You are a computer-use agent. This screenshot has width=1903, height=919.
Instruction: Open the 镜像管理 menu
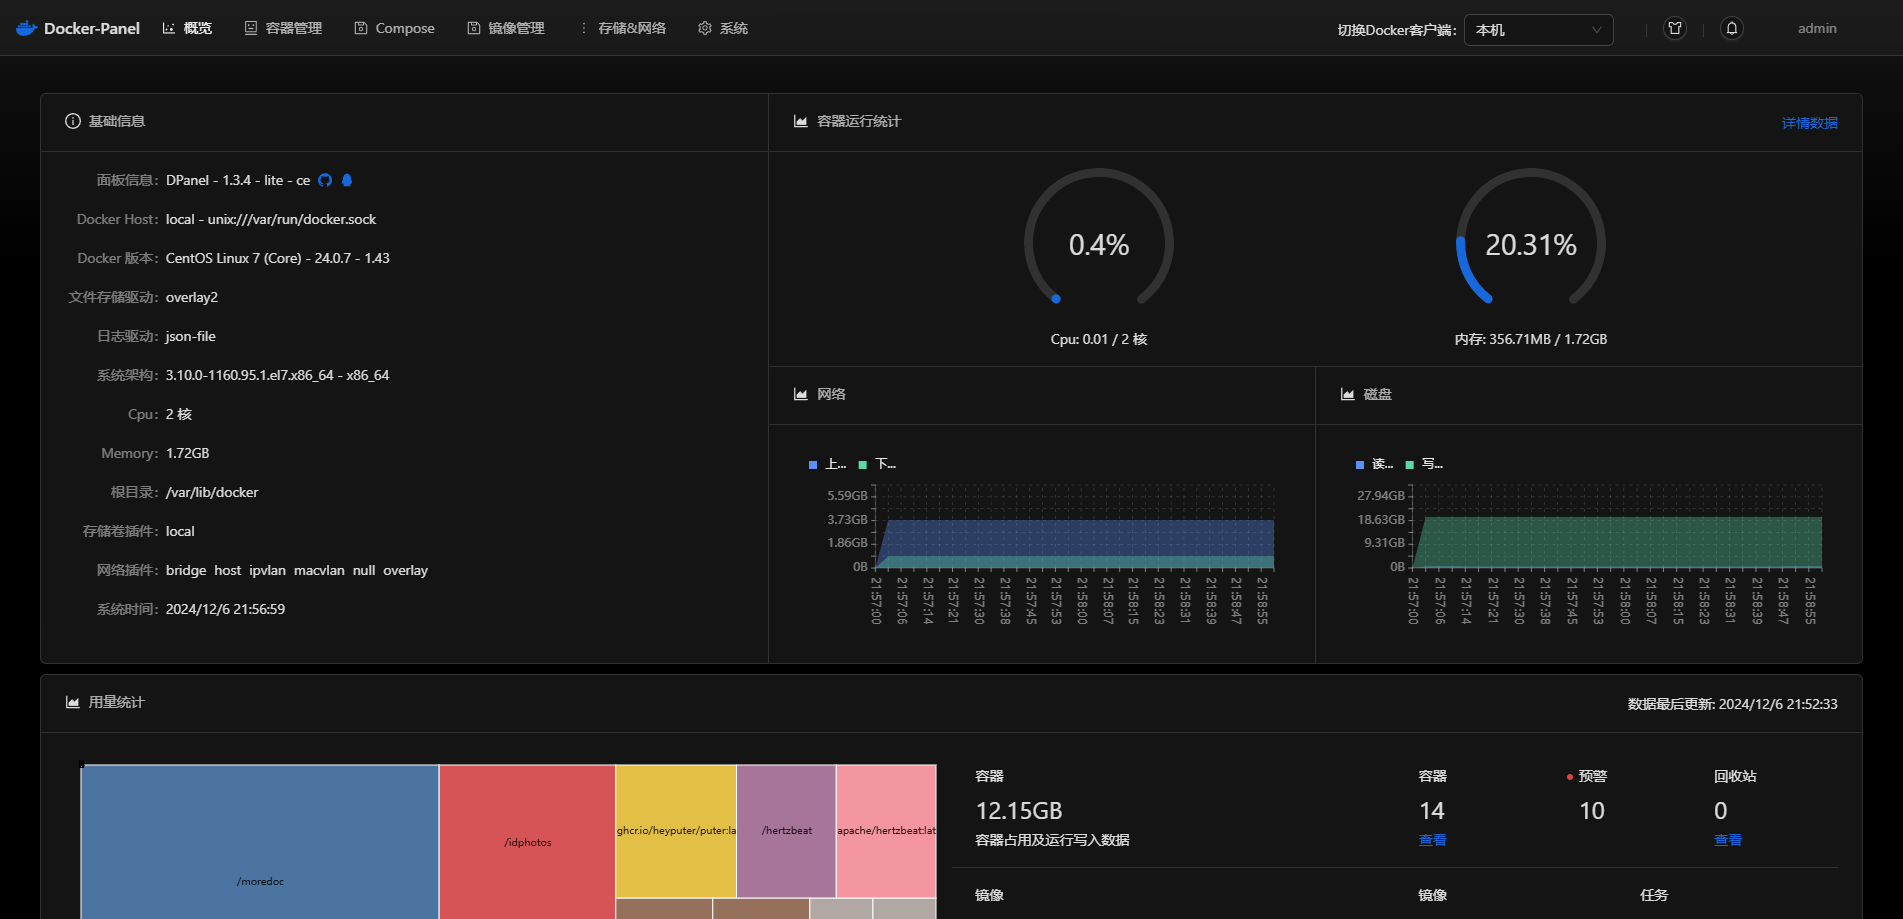pyautogui.click(x=506, y=28)
